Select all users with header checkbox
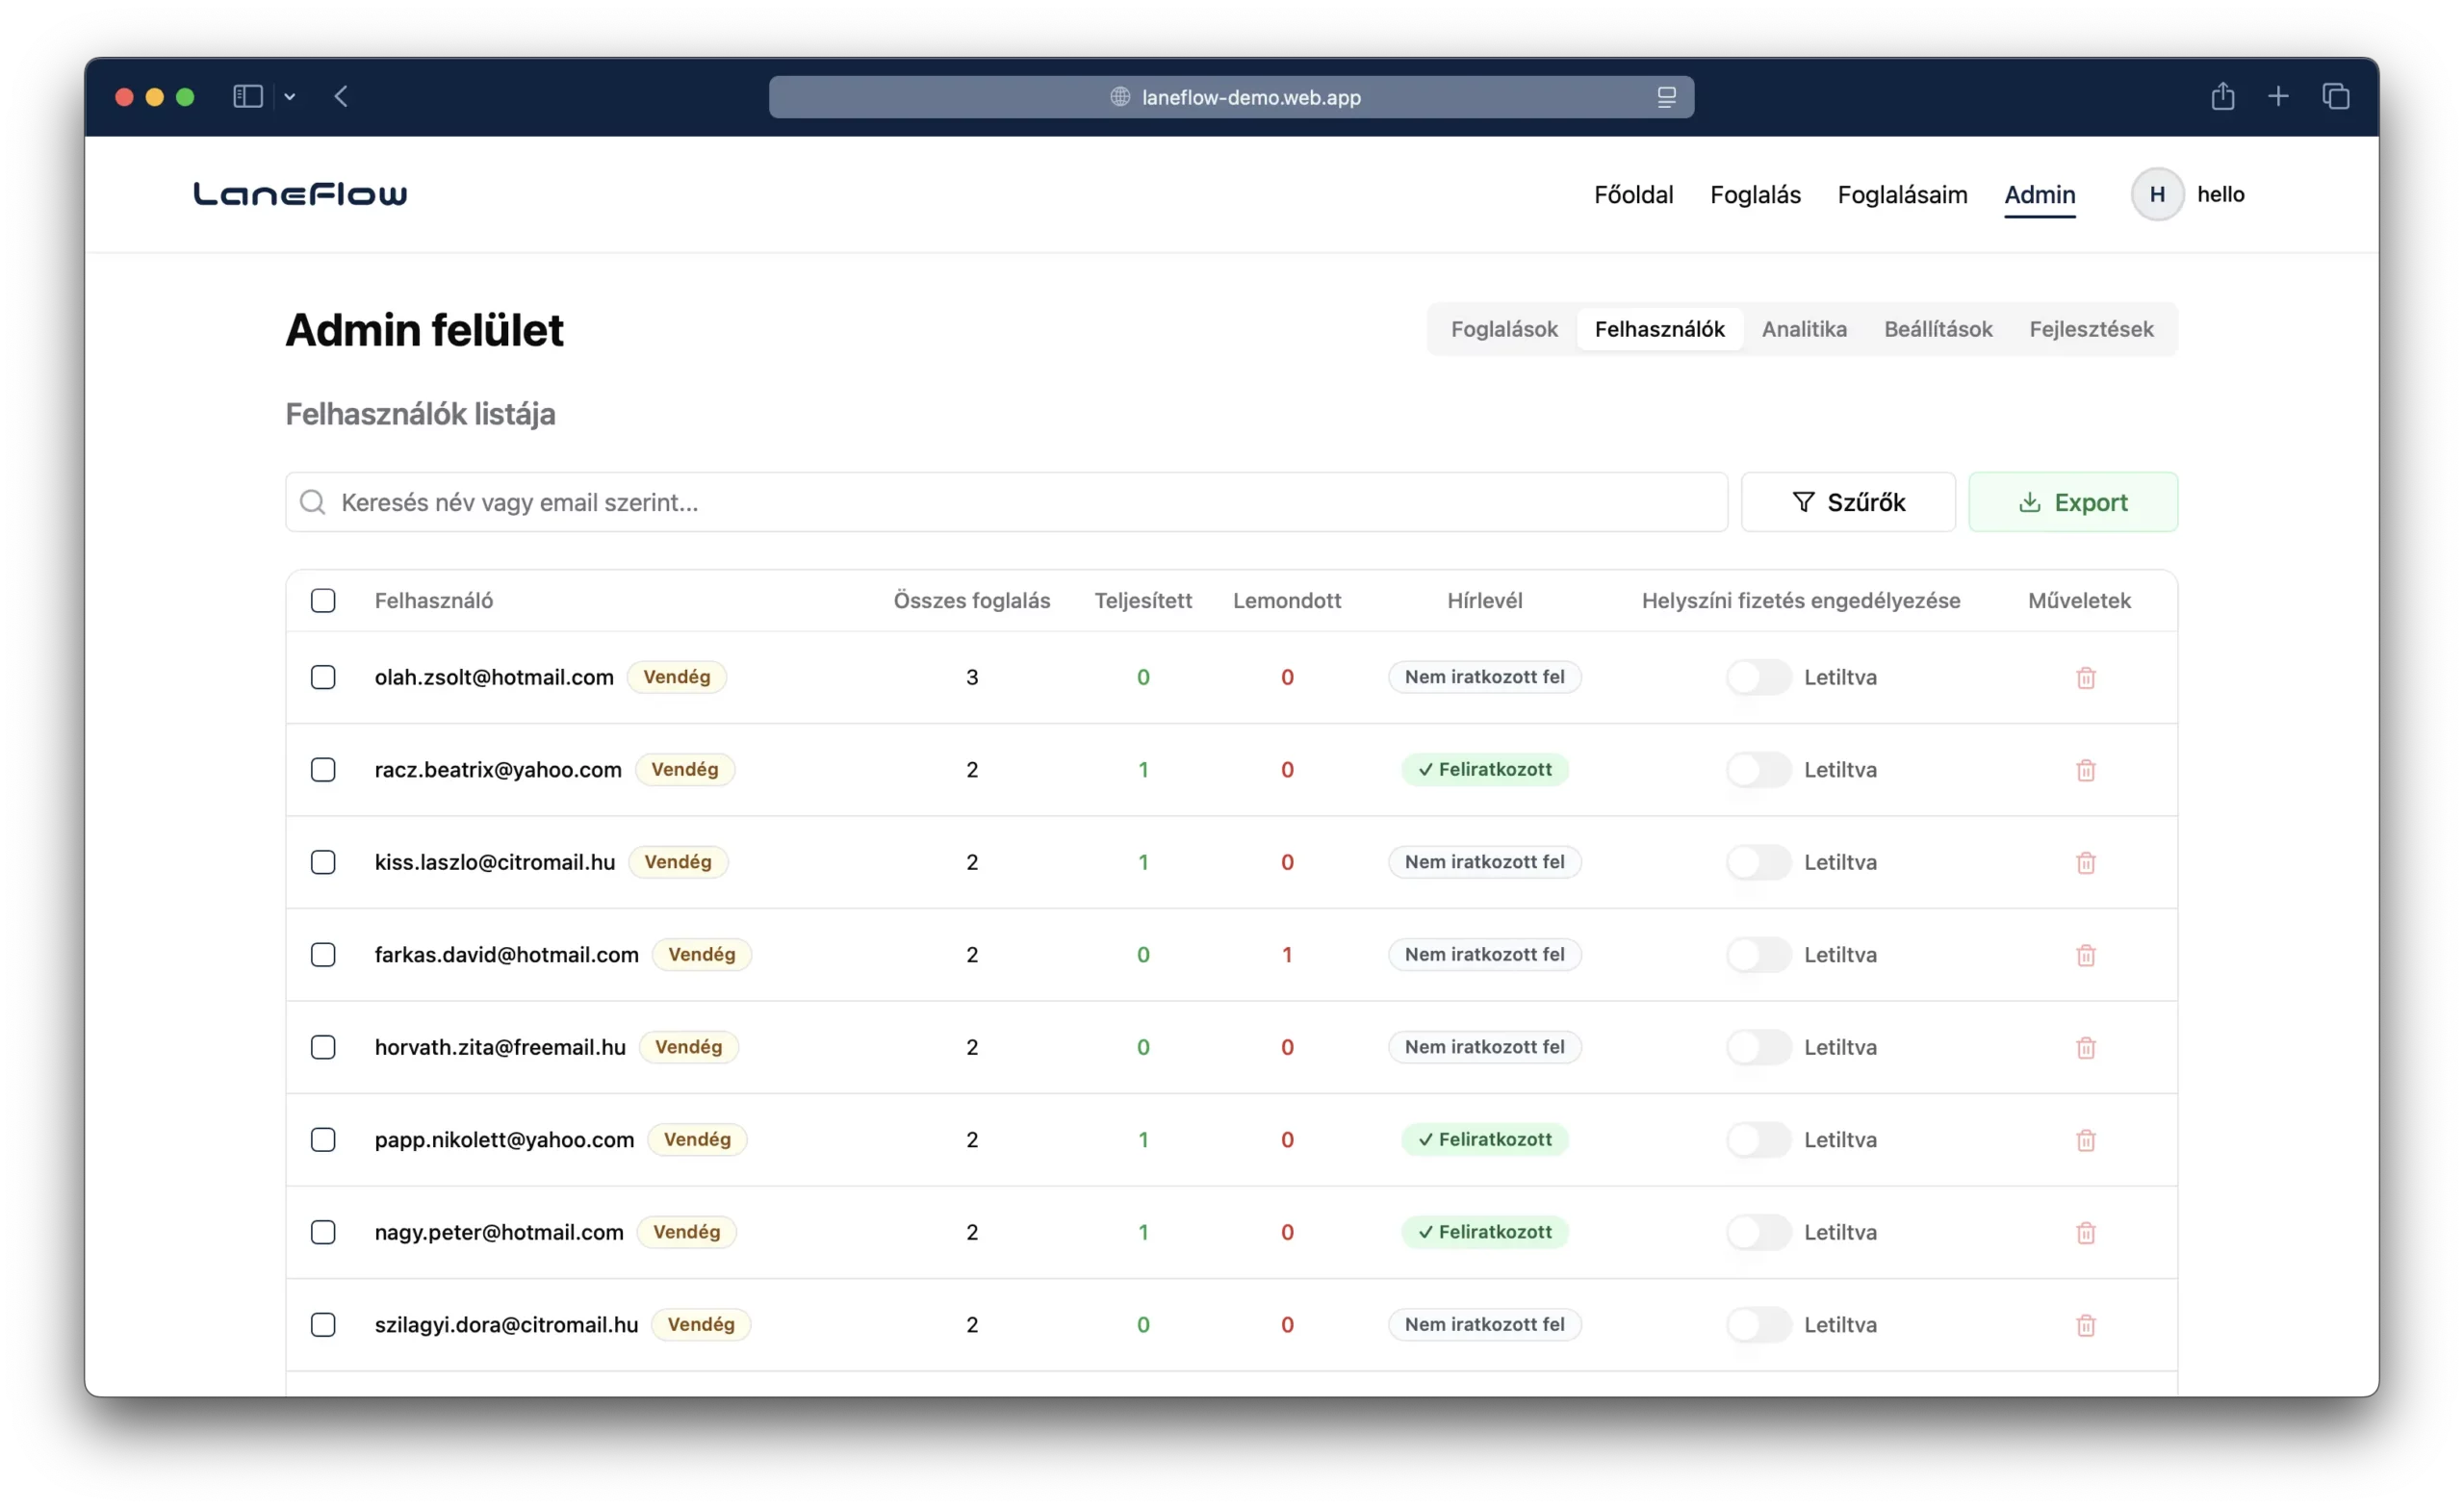The image size is (2464, 1509). click(323, 601)
